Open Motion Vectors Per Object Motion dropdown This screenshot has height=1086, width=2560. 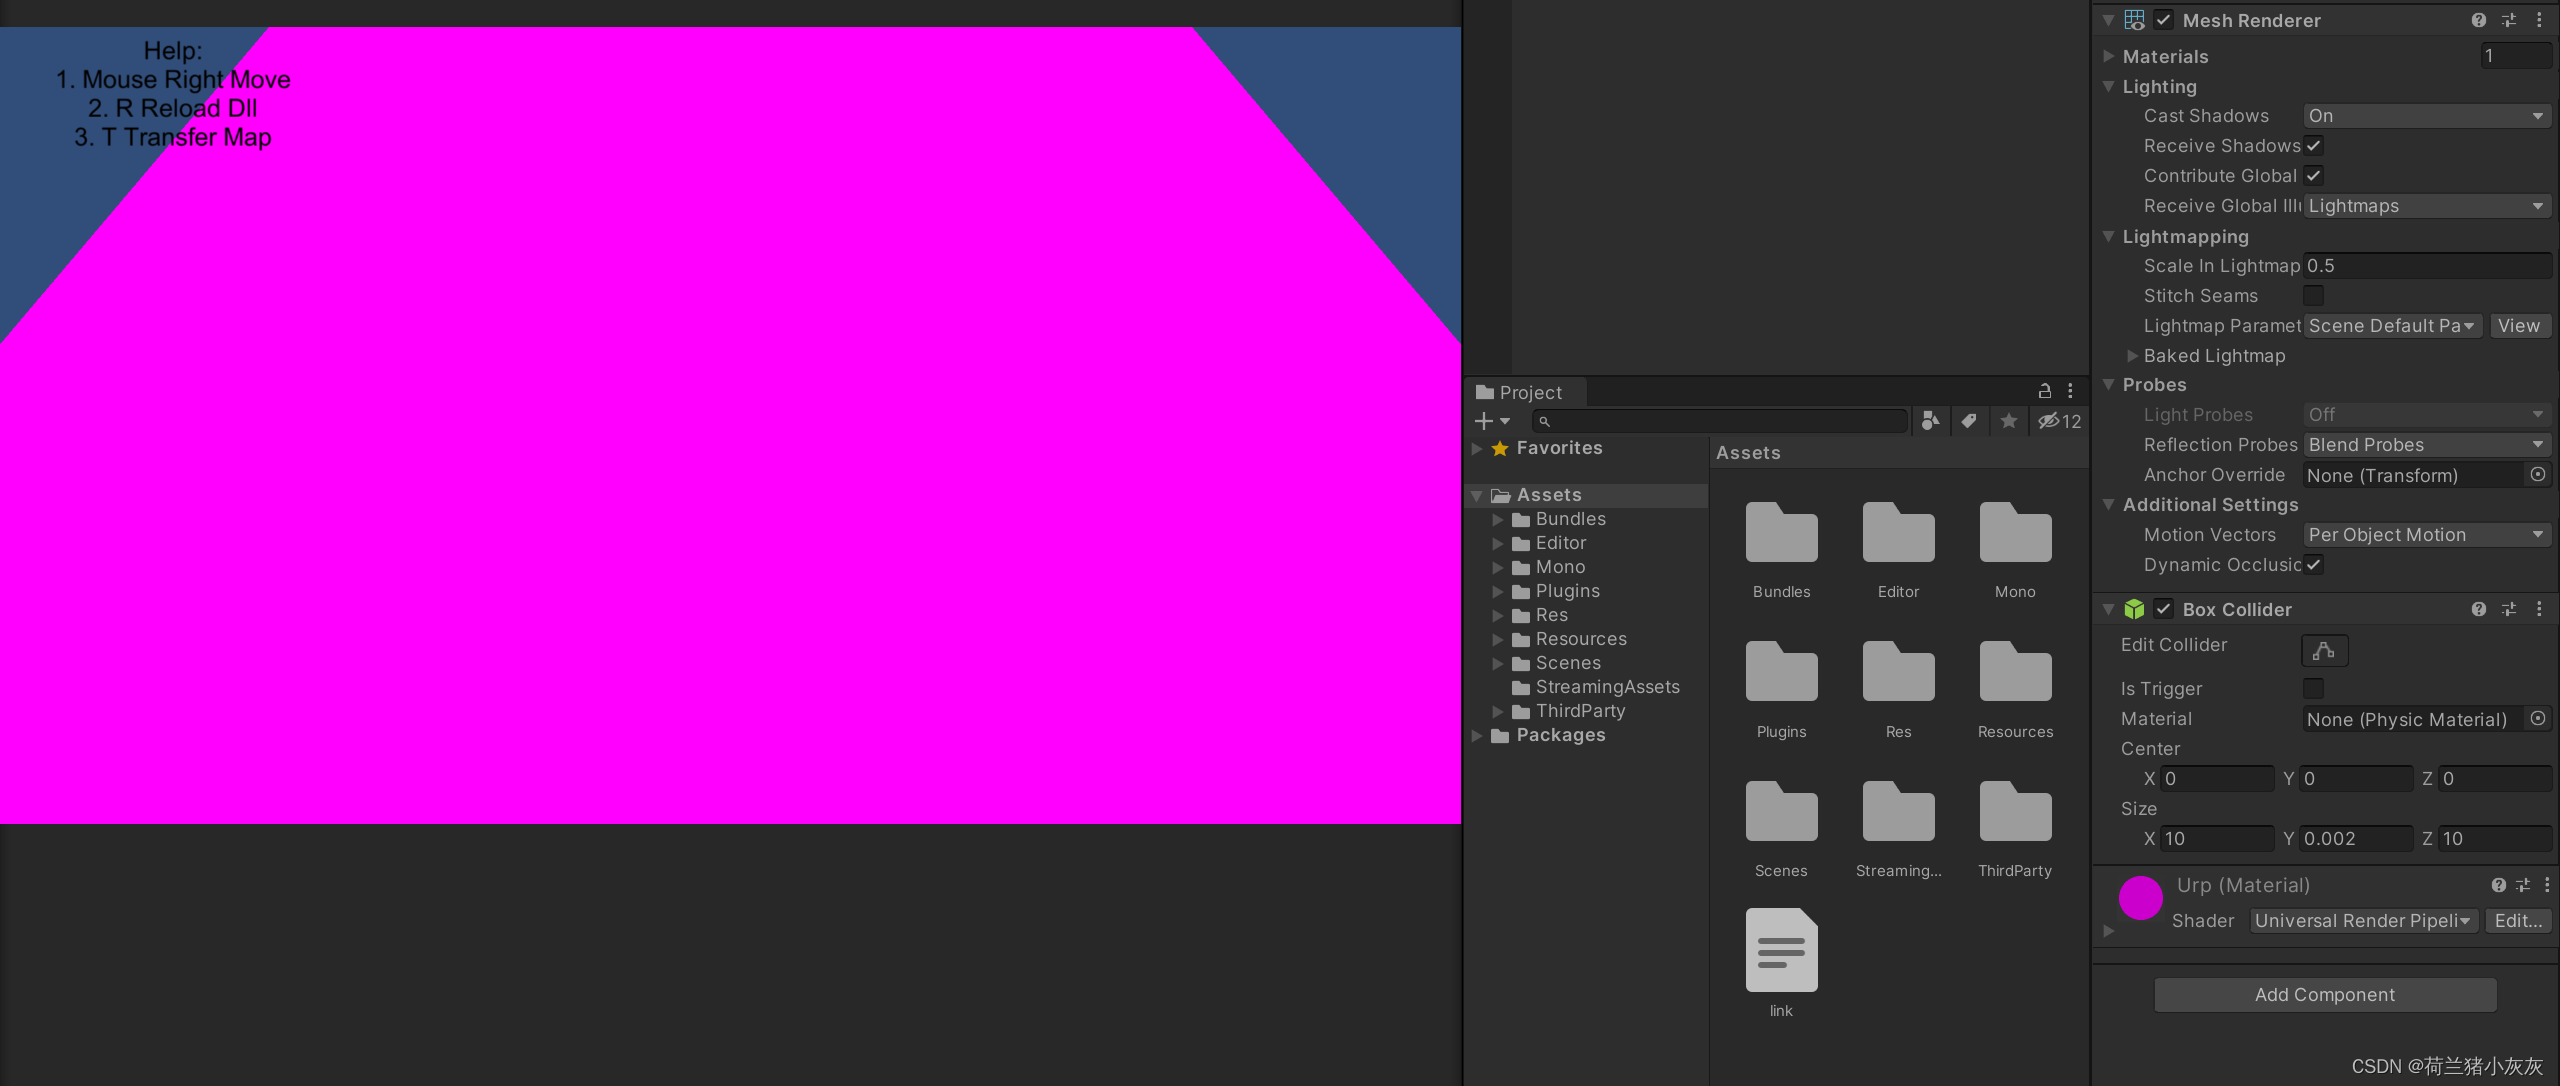(2427, 535)
